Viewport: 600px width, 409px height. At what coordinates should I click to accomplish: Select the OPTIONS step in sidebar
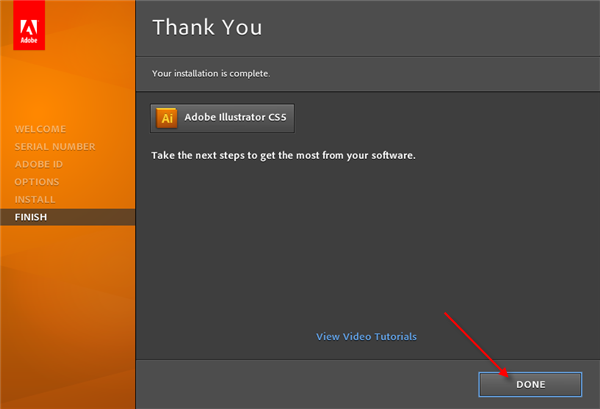pyautogui.click(x=37, y=182)
